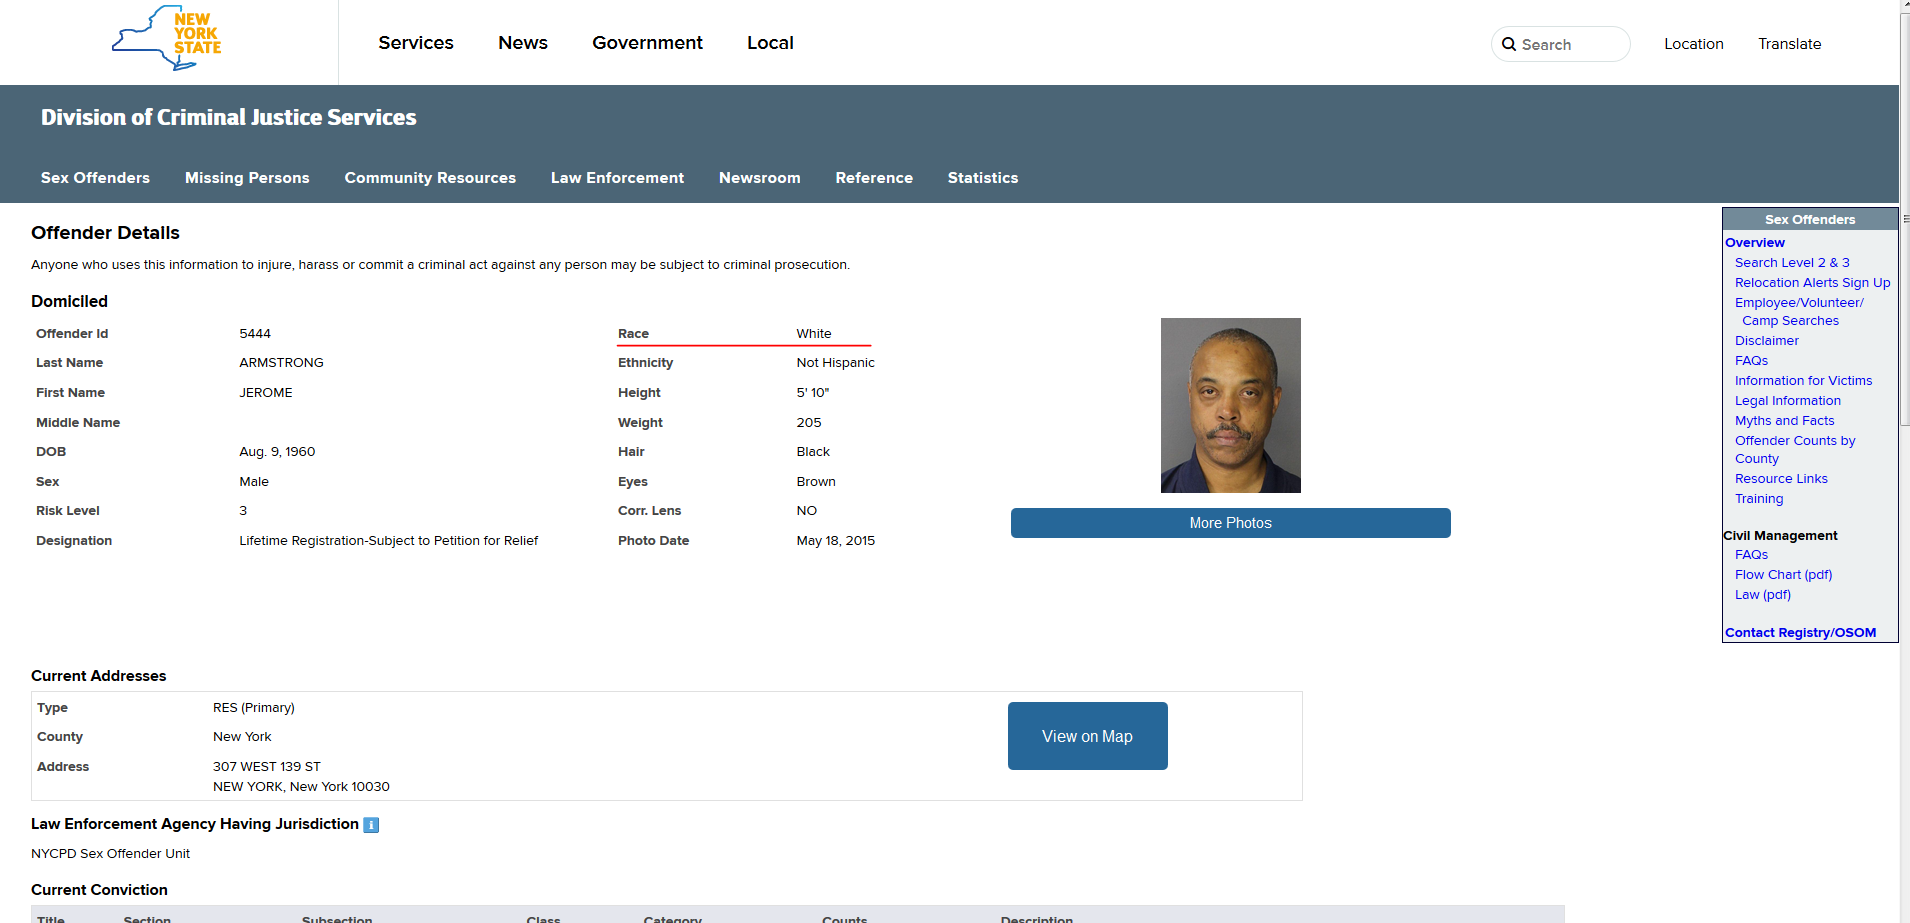Open the Translate option
This screenshot has width=1910, height=923.
click(1789, 44)
